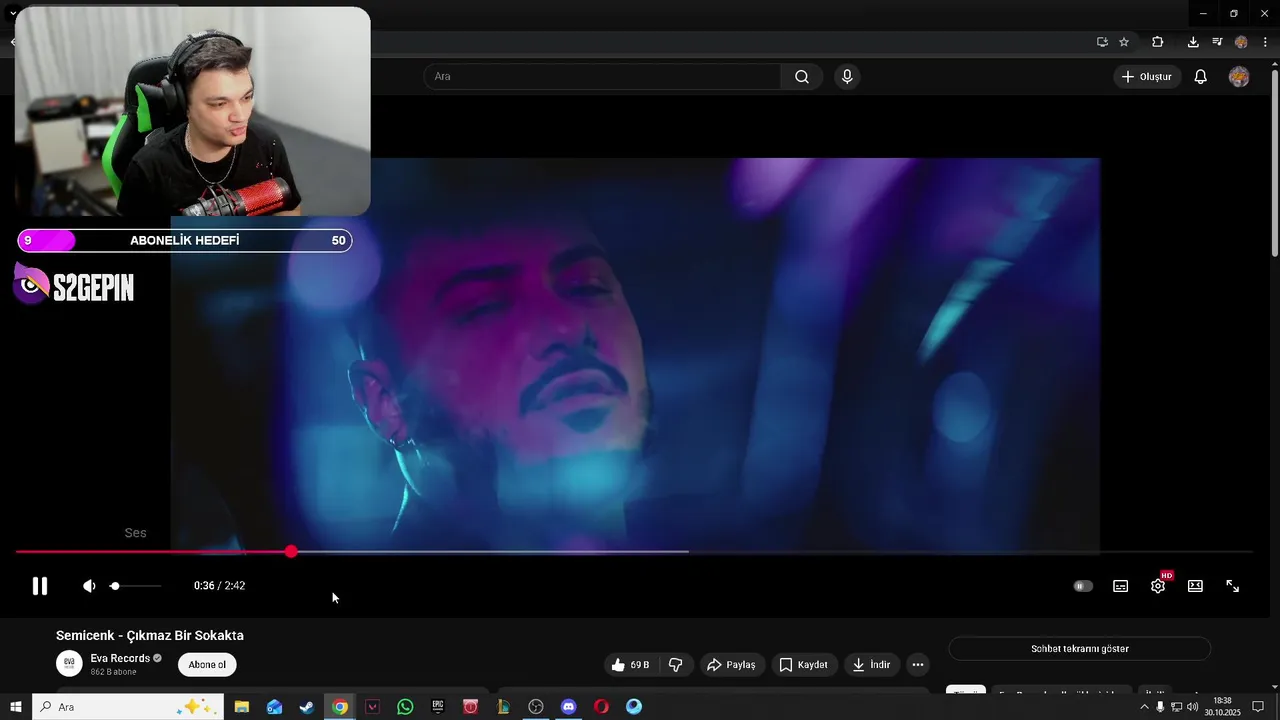The width and height of the screenshot is (1280, 720).
Task: Click the time display 0:36 / 2:42
Action: (x=219, y=586)
